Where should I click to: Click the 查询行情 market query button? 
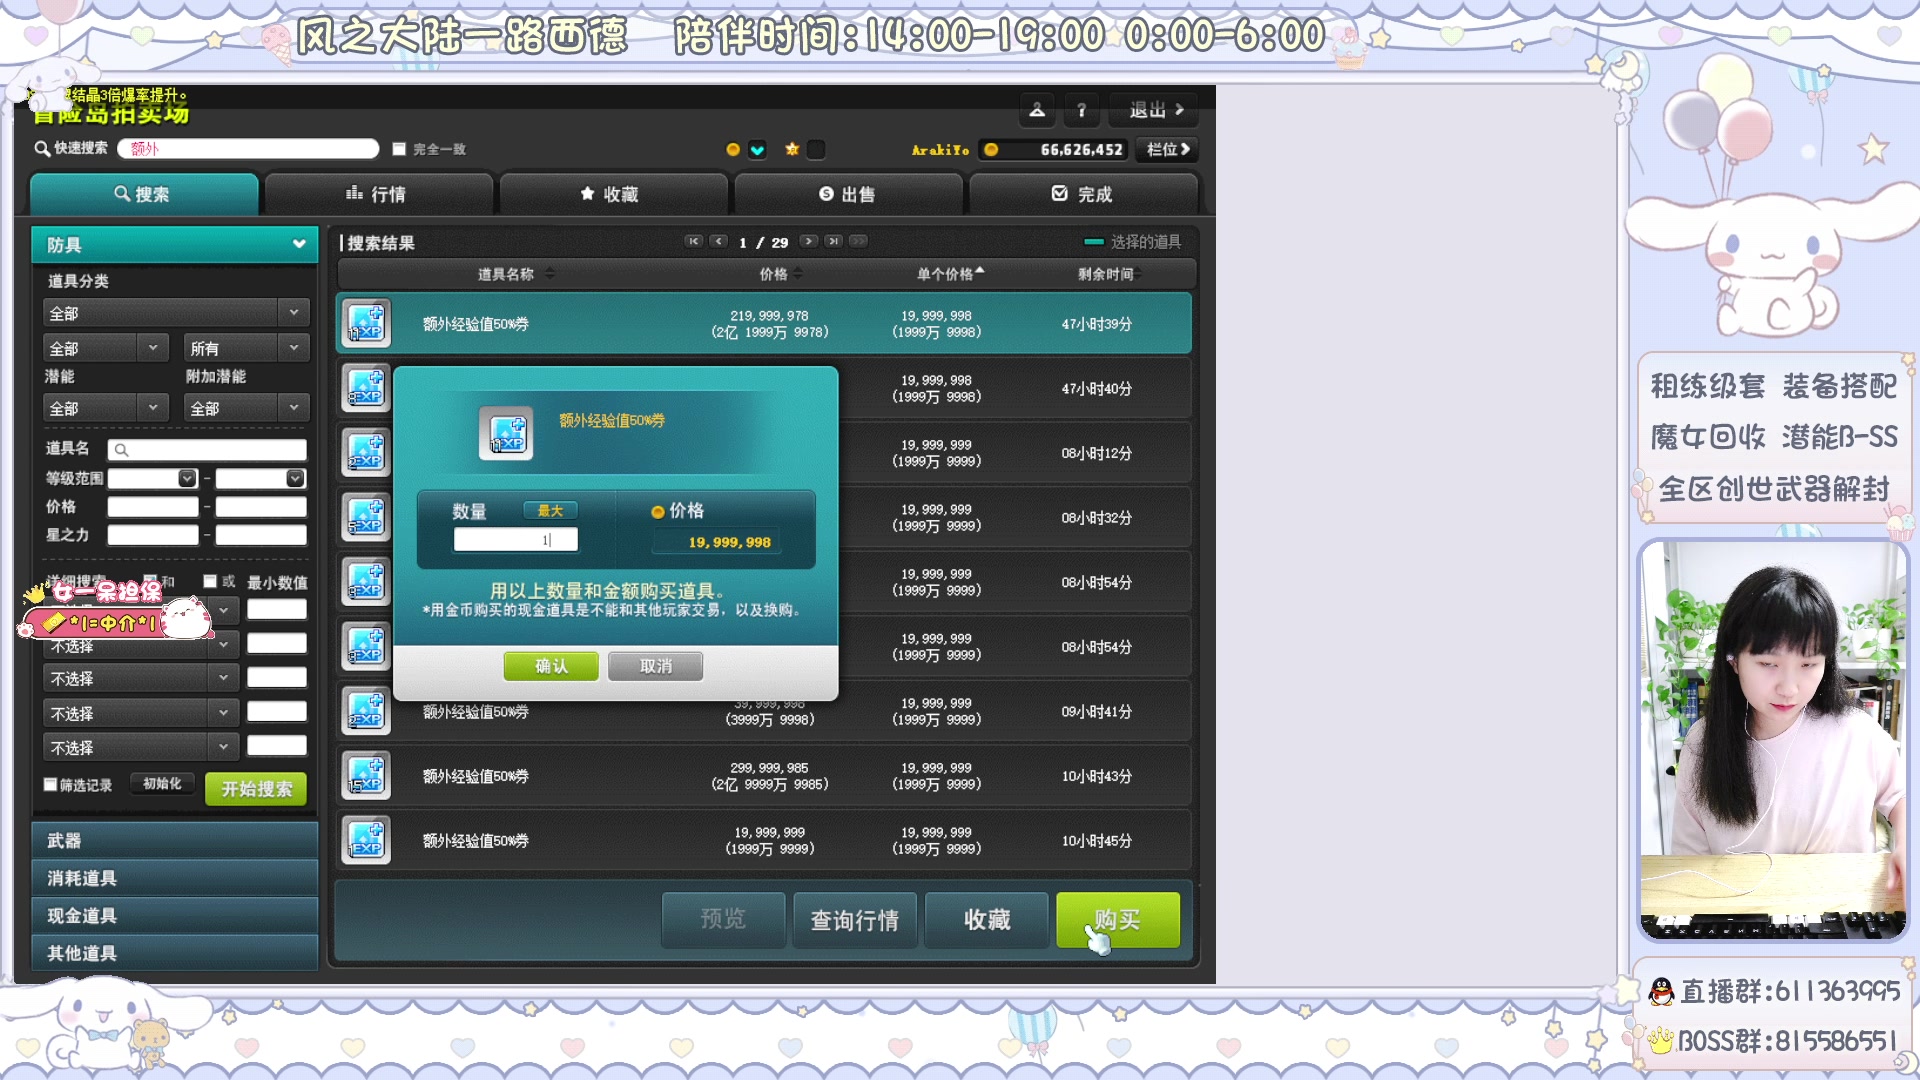pos(855,919)
